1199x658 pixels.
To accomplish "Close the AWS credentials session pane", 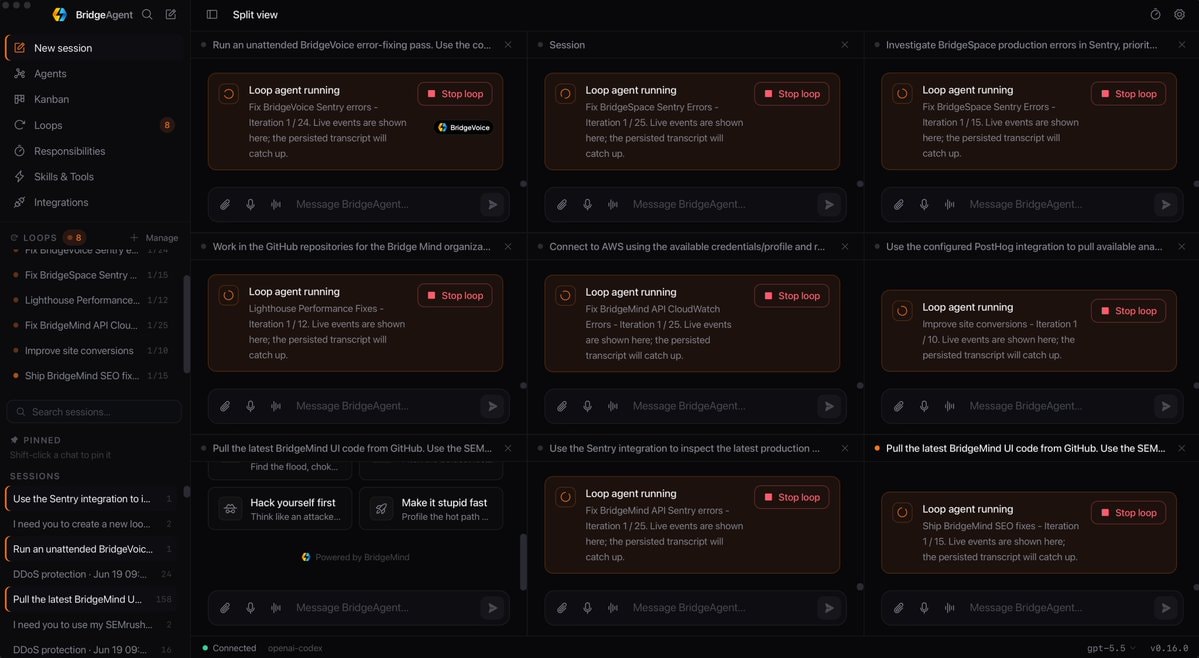I will tap(845, 247).
